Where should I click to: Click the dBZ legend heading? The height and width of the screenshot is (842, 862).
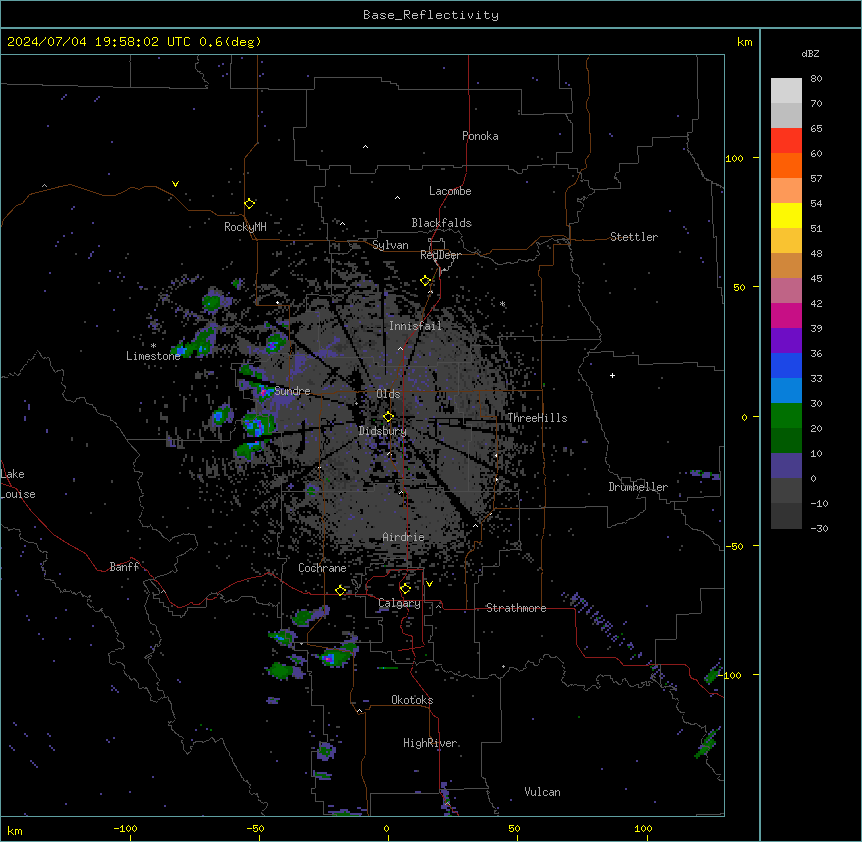810,54
